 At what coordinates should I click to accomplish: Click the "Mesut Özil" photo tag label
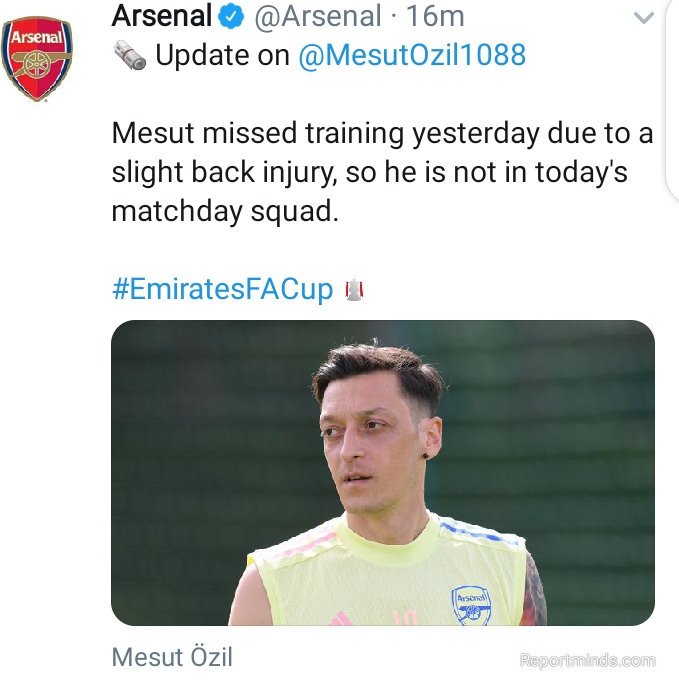pyautogui.click(x=172, y=658)
